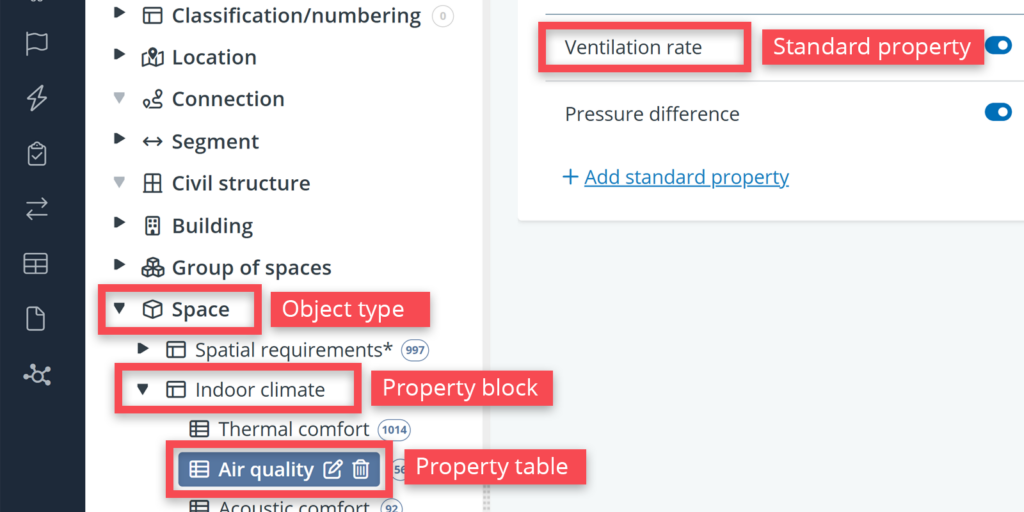Open the clipboard checklist sidebar icon
This screenshot has width=1024, height=512.
pos(37,154)
